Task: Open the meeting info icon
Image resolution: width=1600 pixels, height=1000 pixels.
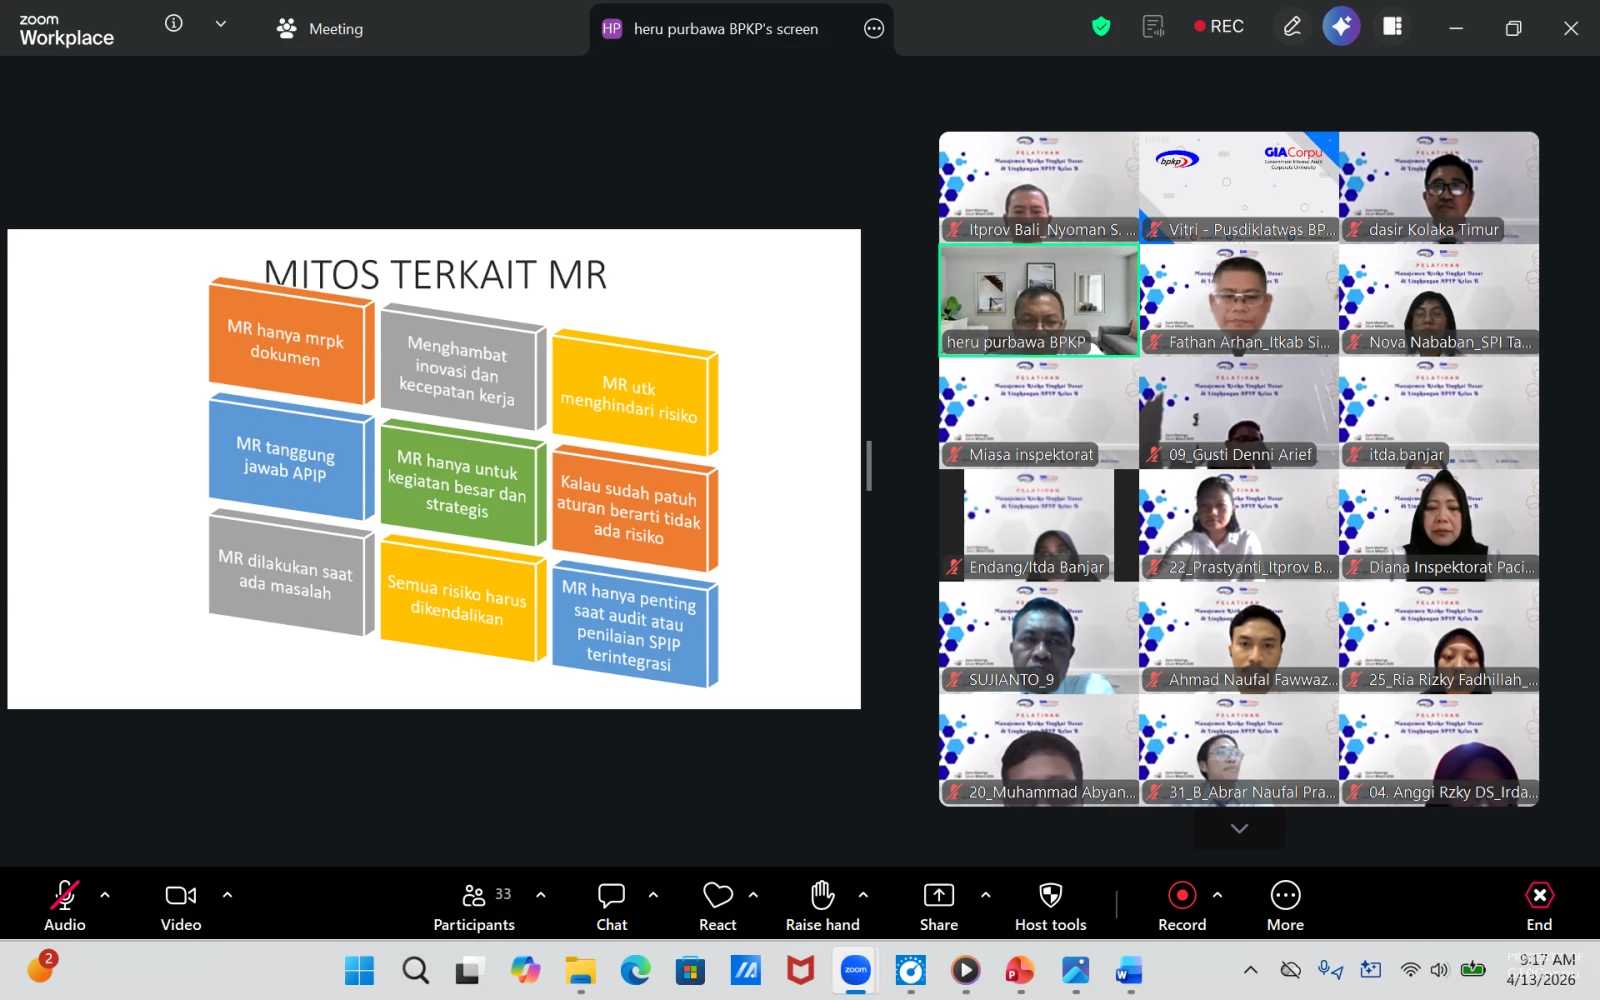Action: (174, 24)
